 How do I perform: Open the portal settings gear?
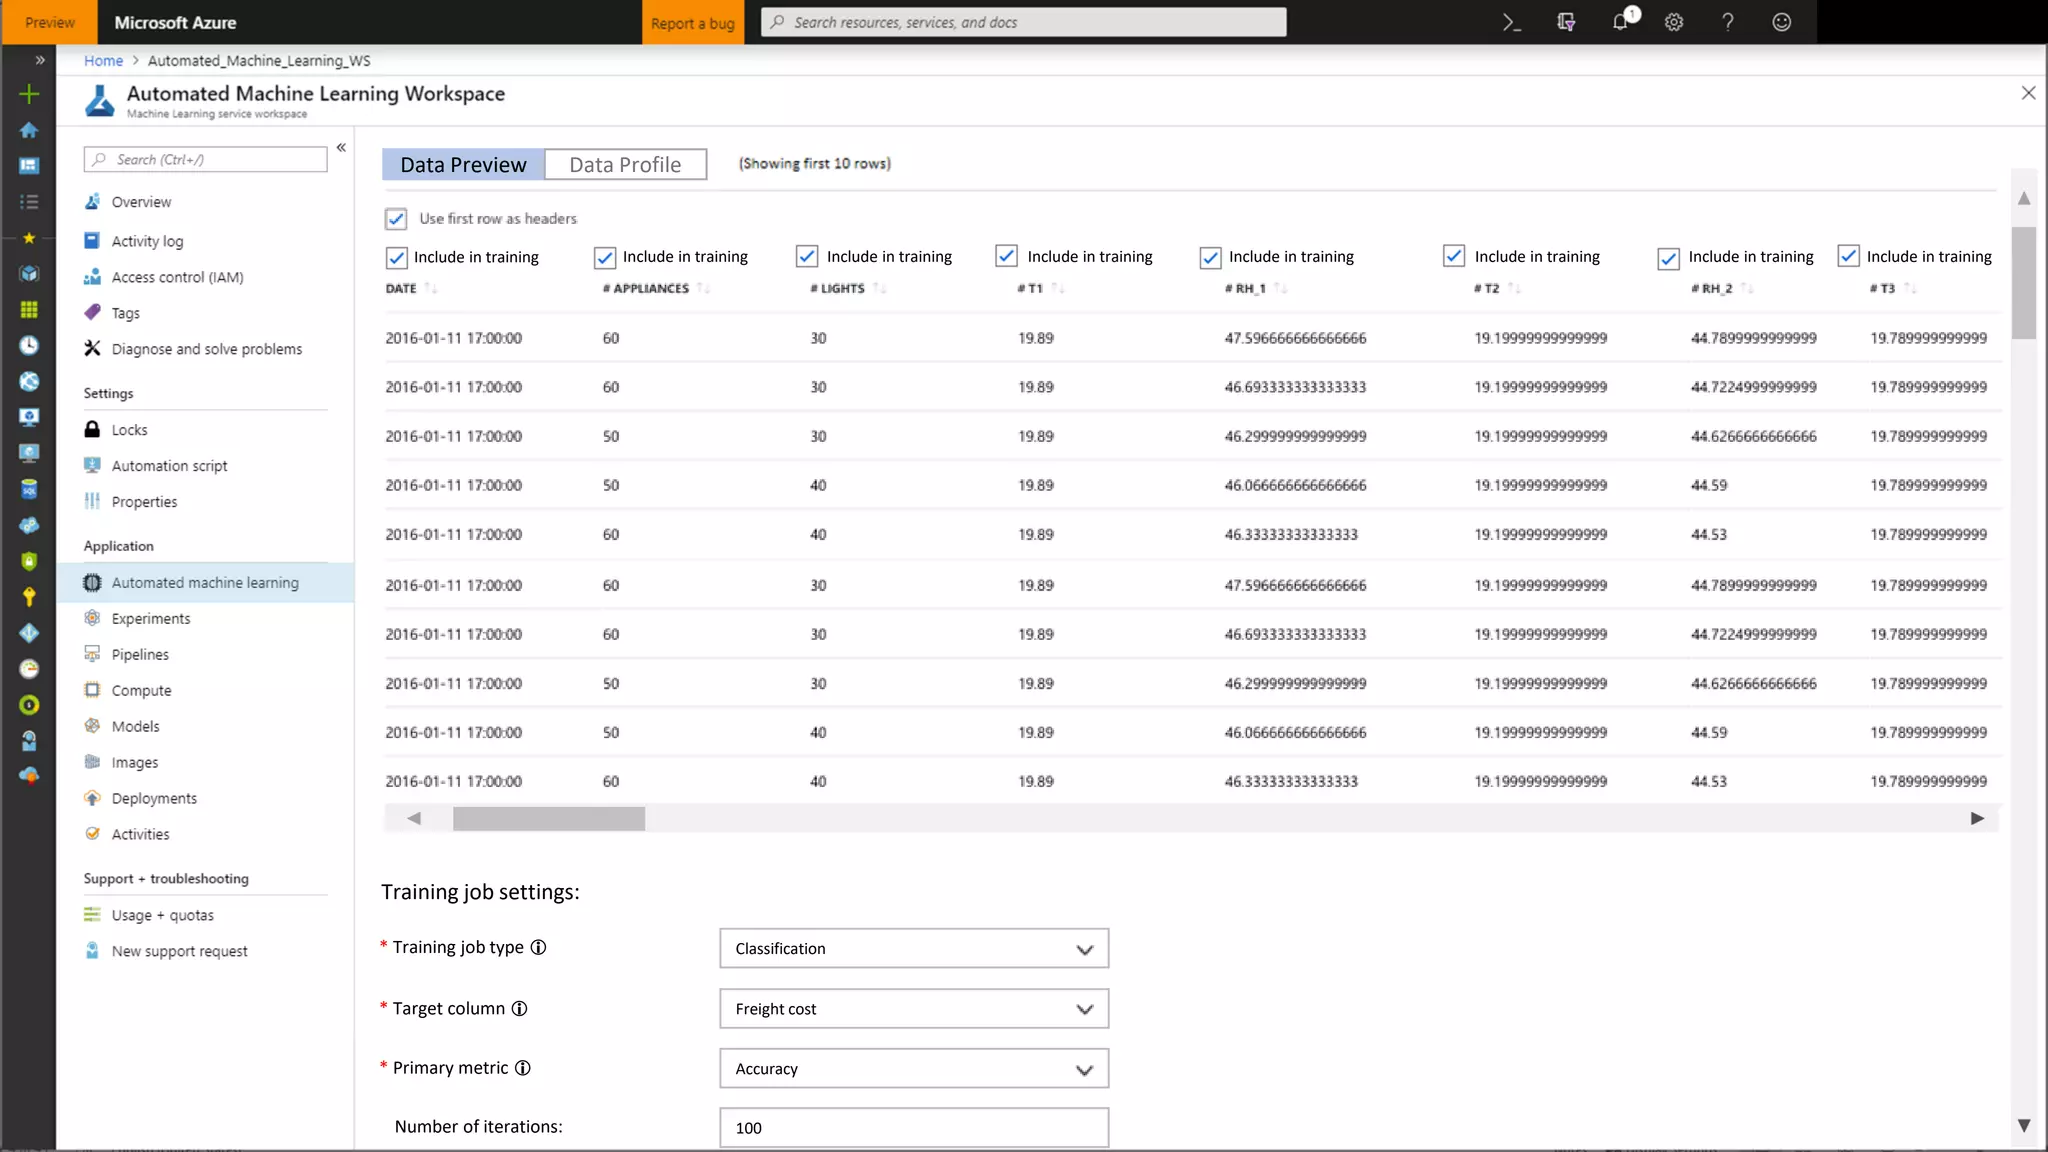click(1674, 22)
